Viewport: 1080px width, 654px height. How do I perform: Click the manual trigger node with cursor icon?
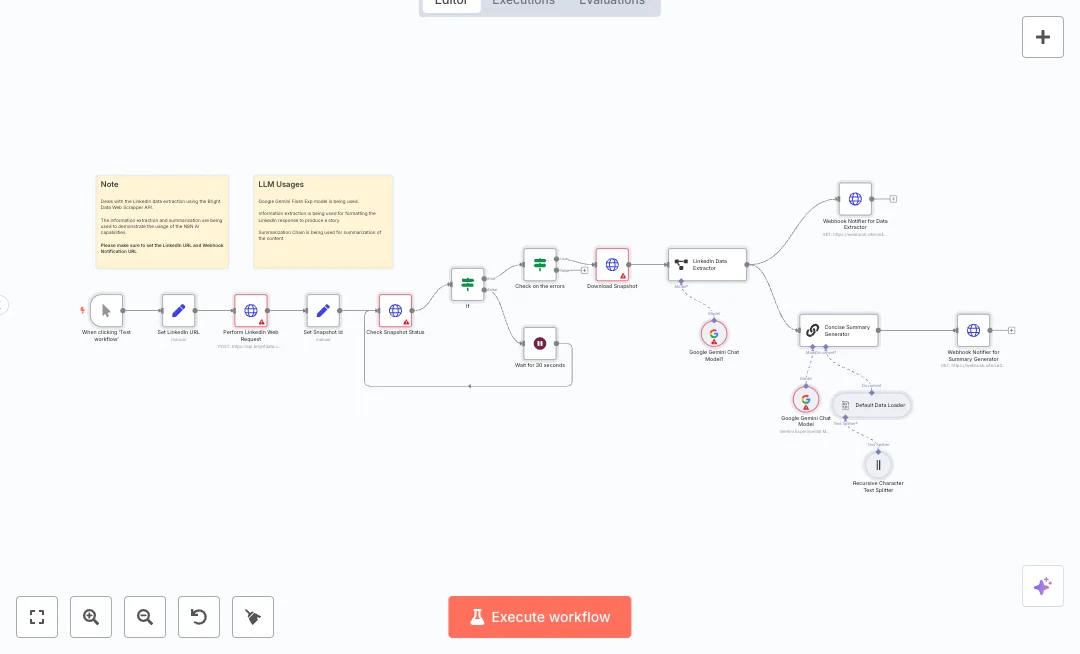click(x=106, y=310)
